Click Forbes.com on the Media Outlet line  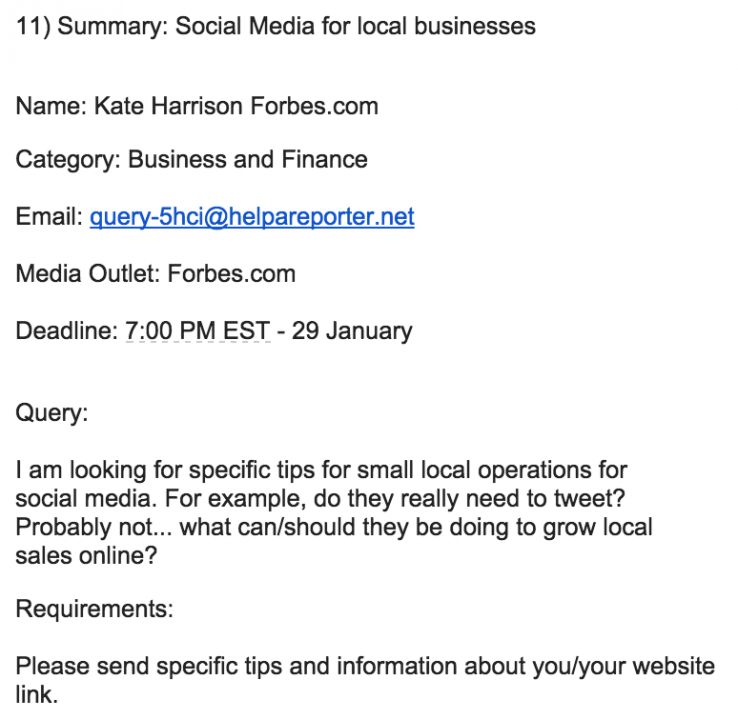(231, 273)
